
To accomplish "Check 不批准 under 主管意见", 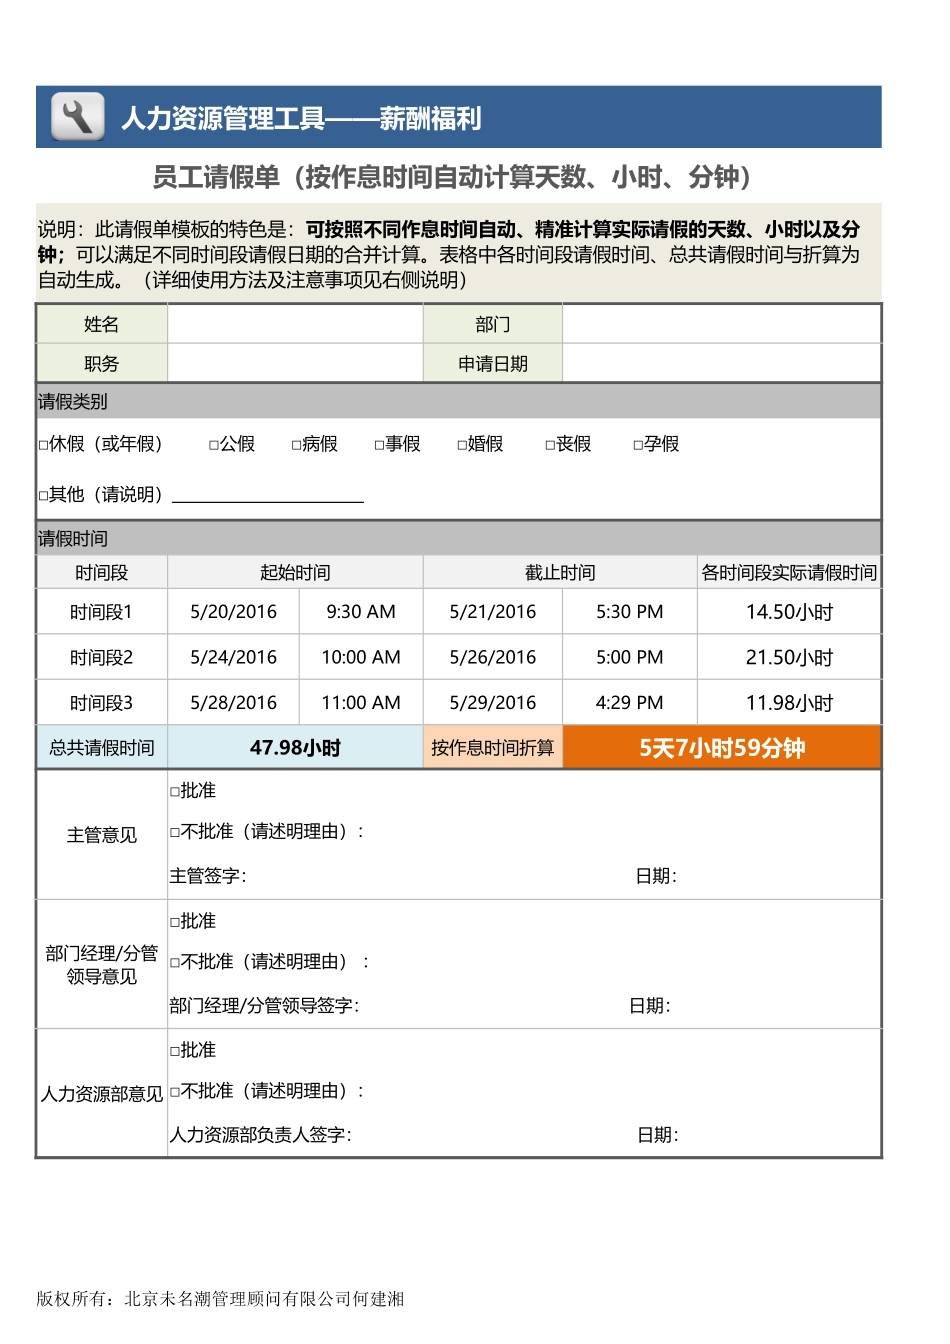I will tap(176, 831).
